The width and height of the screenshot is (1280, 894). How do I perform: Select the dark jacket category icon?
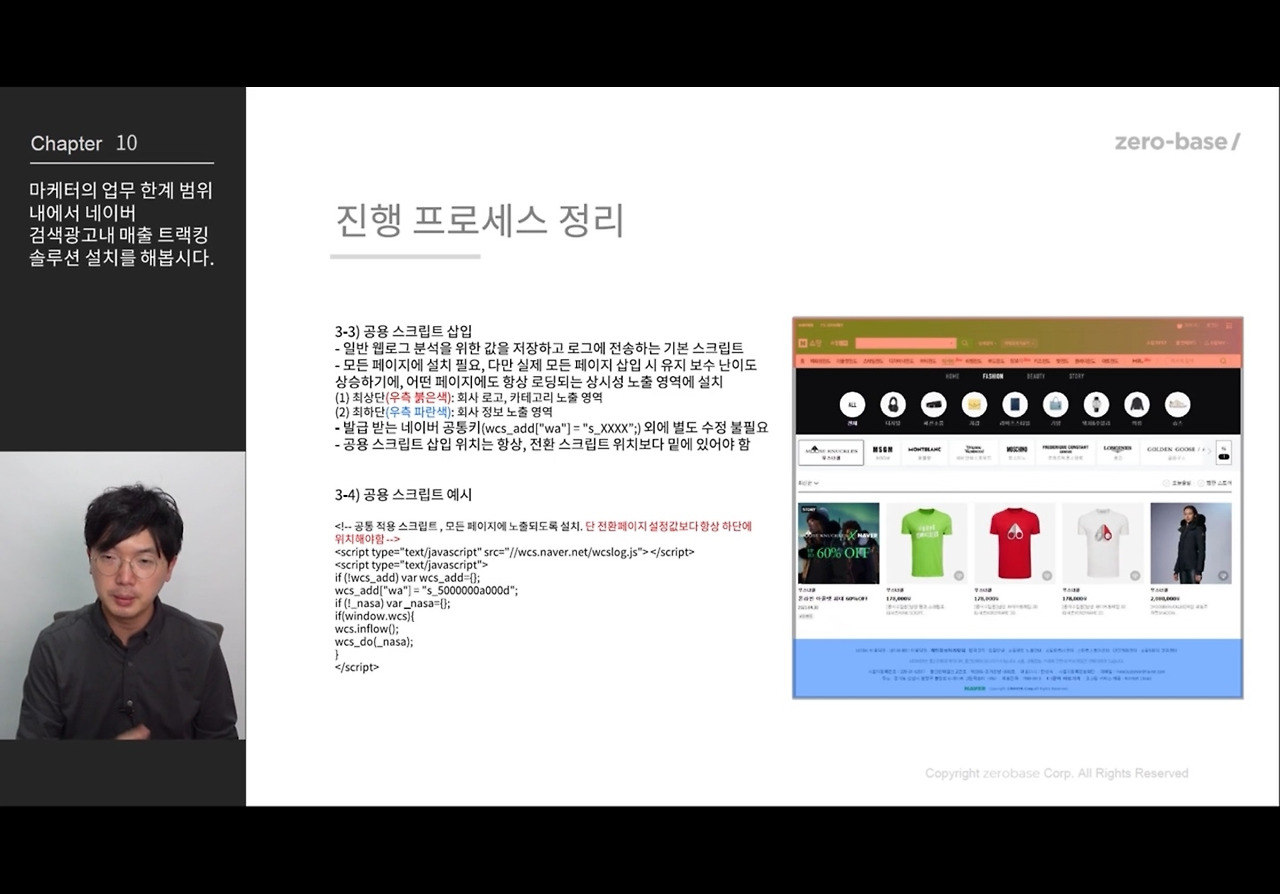tap(1136, 405)
